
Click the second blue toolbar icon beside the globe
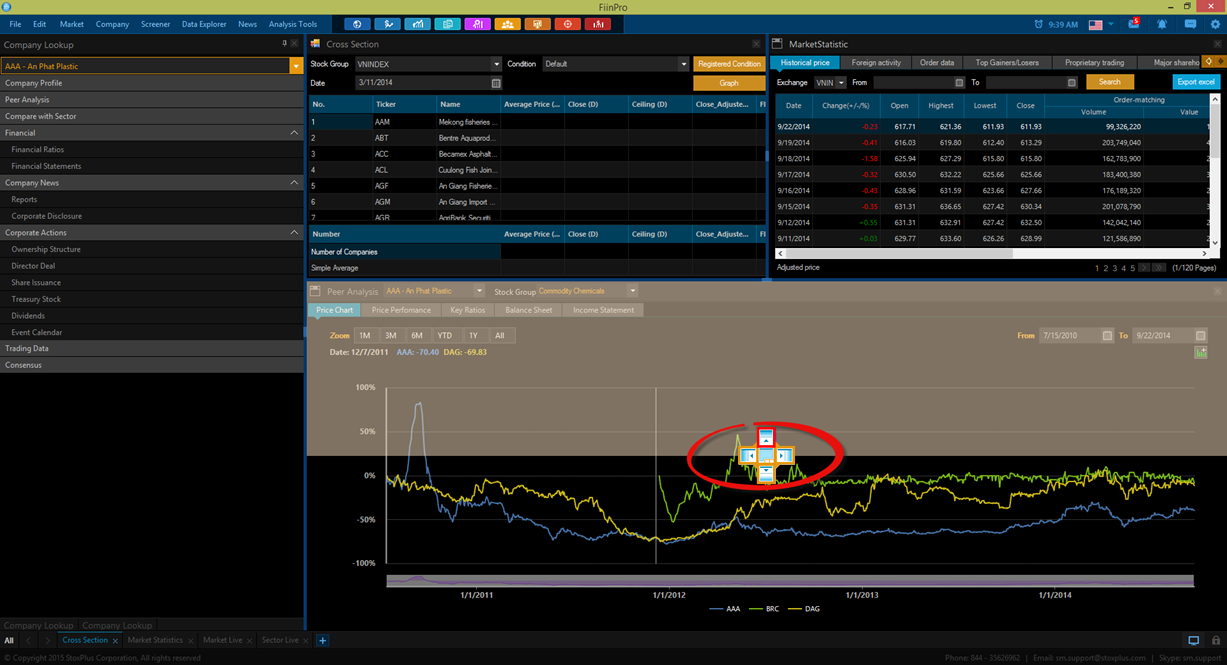coord(388,23)
